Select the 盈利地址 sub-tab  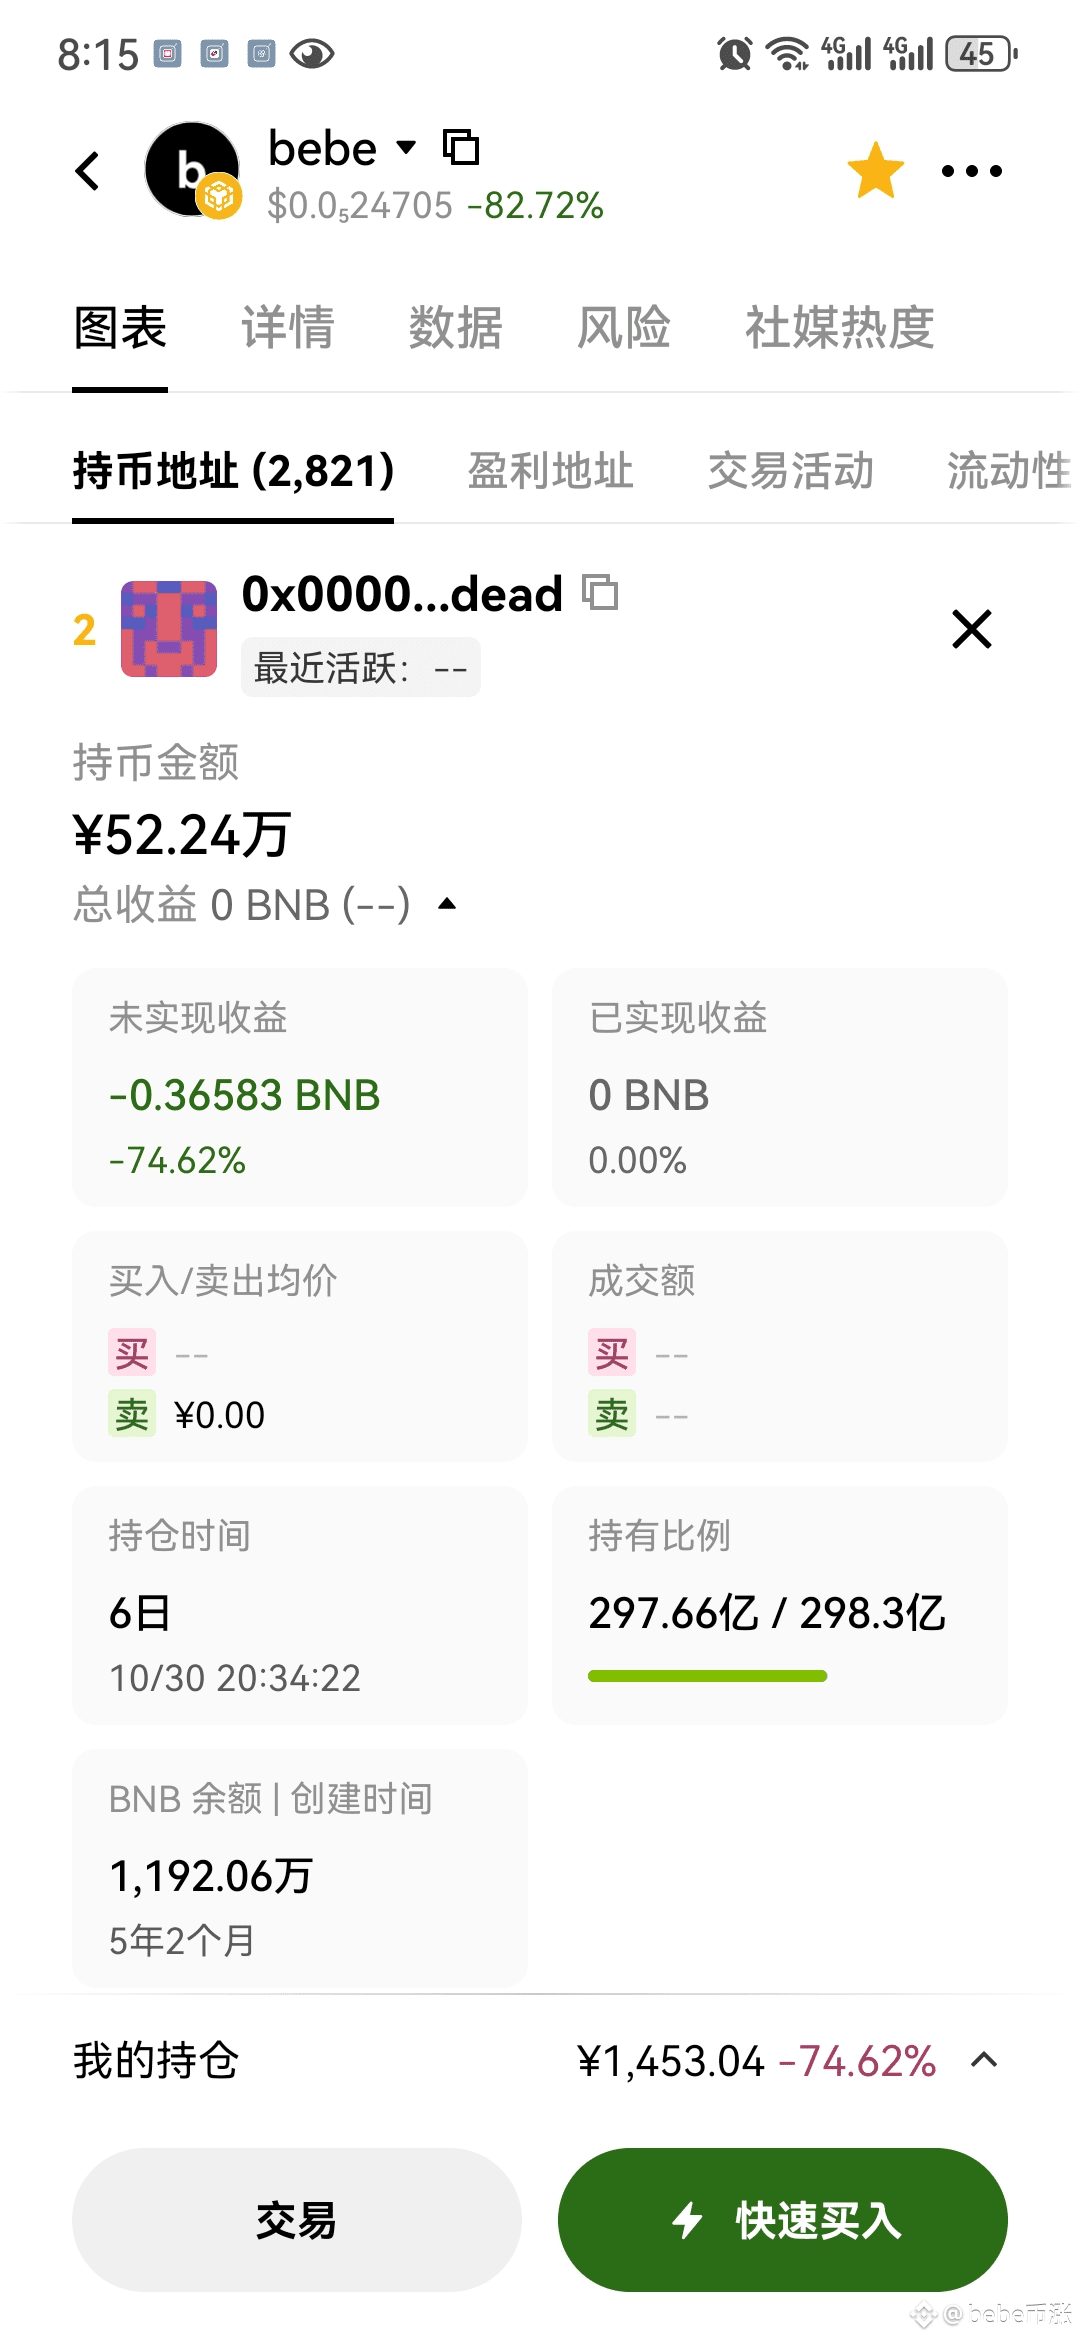[x=551, y=471]
